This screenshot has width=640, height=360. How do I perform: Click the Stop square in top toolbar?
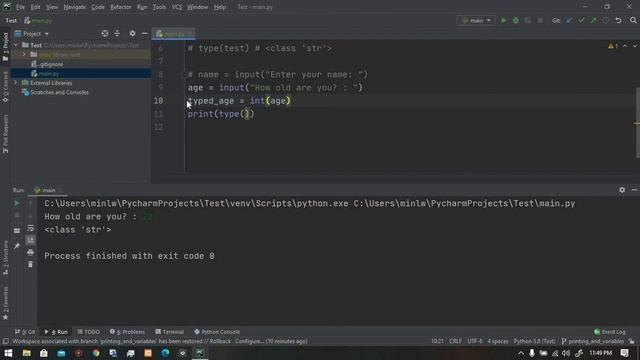tap(540, 20)
